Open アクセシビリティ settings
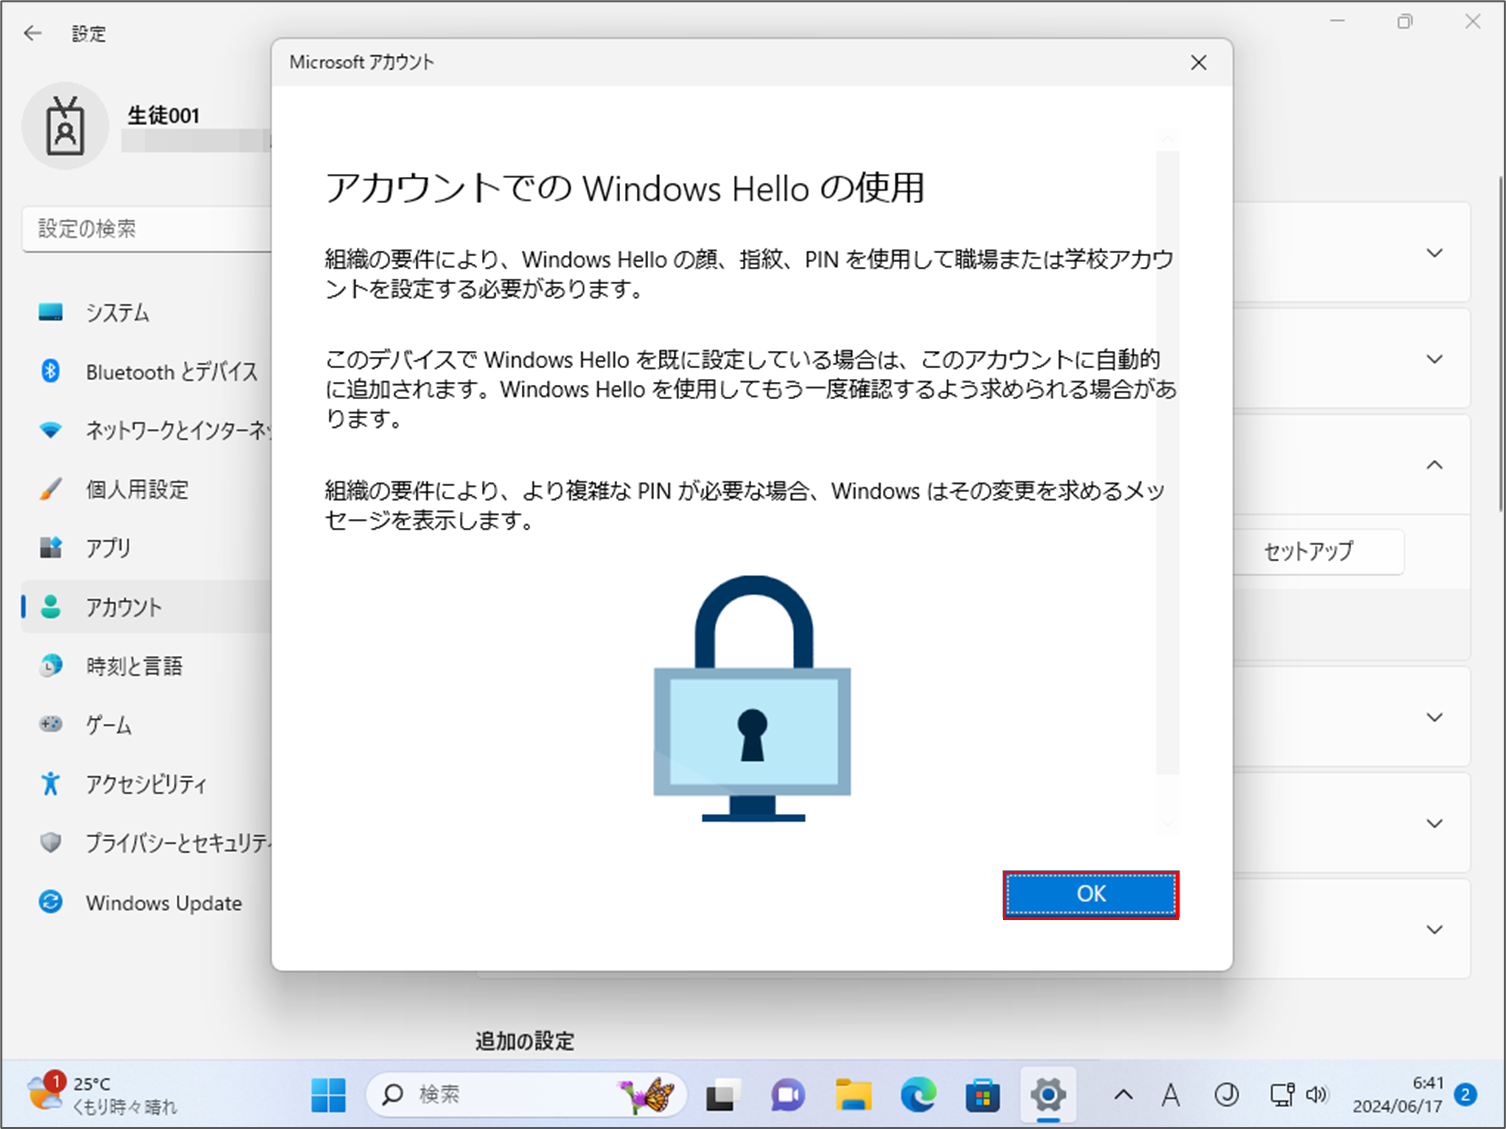The width and height of the screenshot is (1506, 1129). point(147,784)
